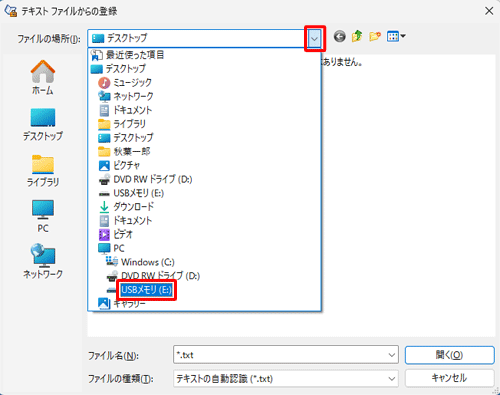Viewport: 500px width, 395px height.
Task: Select デスクトップ entry below ライブラリ in list
Action: [x=205, y=138]
